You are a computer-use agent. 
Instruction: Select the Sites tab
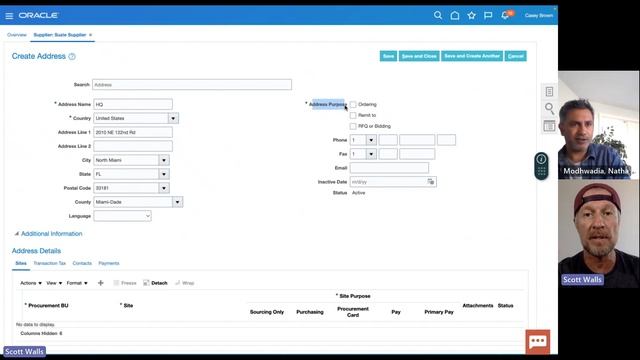pos(21,263)
